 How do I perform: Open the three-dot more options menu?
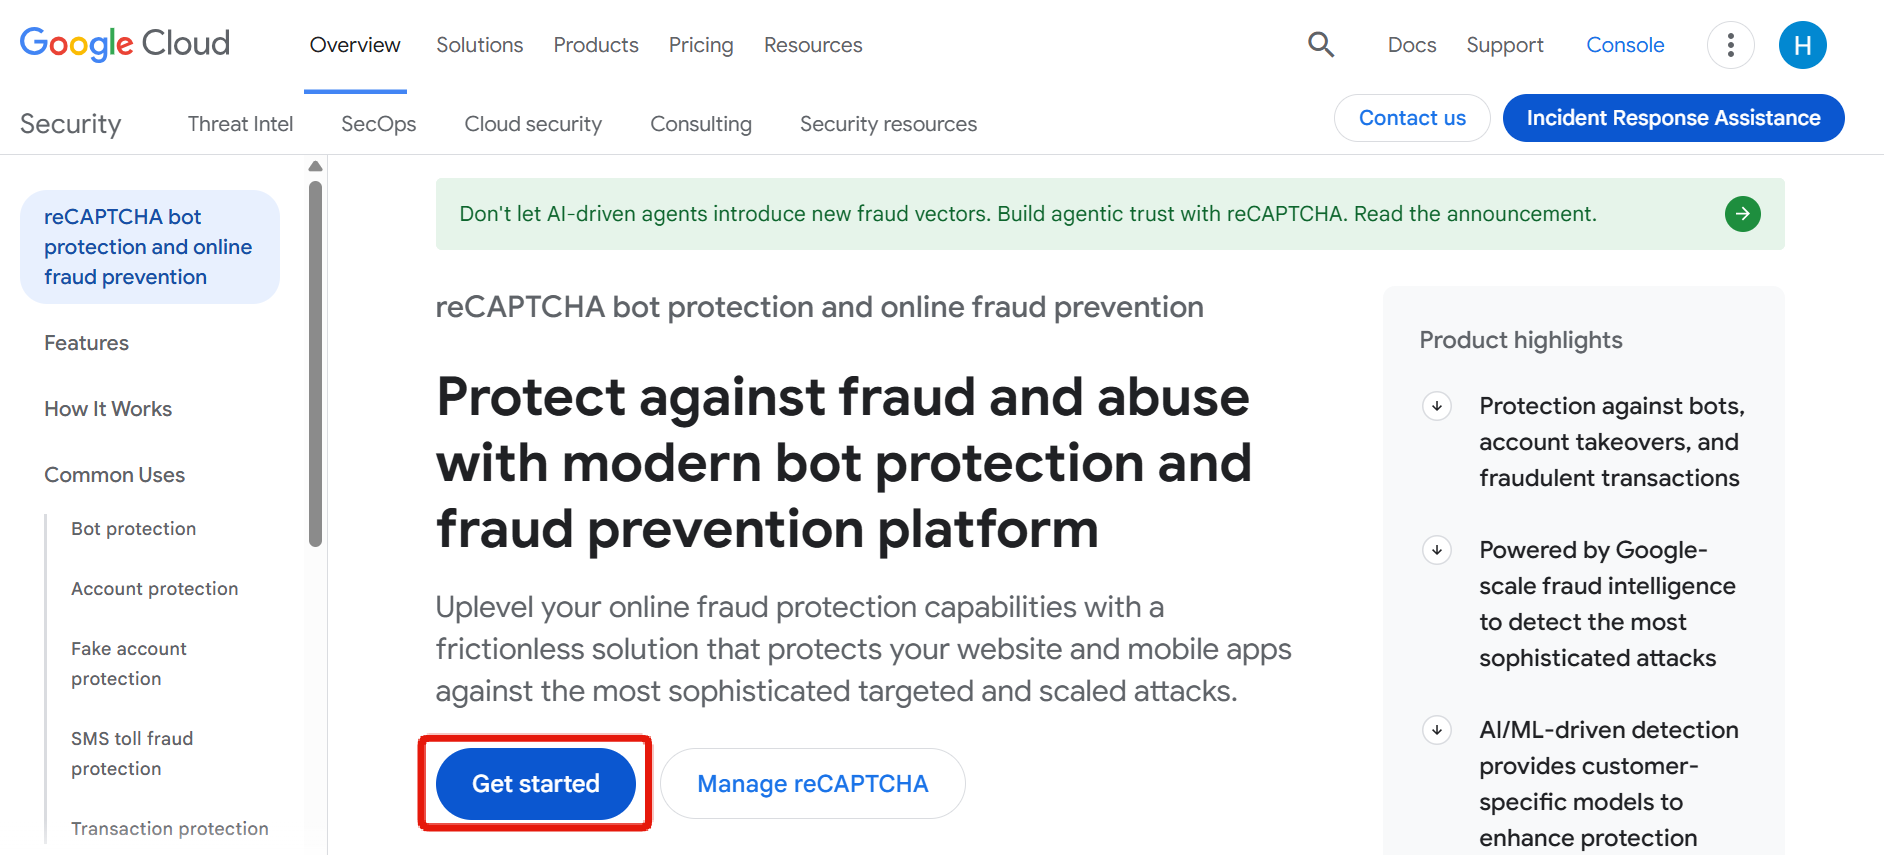(1730, 45)
